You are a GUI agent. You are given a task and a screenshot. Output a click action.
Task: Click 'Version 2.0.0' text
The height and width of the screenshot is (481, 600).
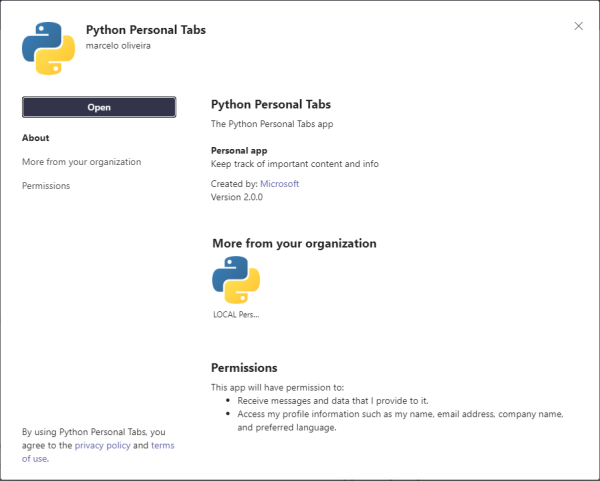coord(237,197)
